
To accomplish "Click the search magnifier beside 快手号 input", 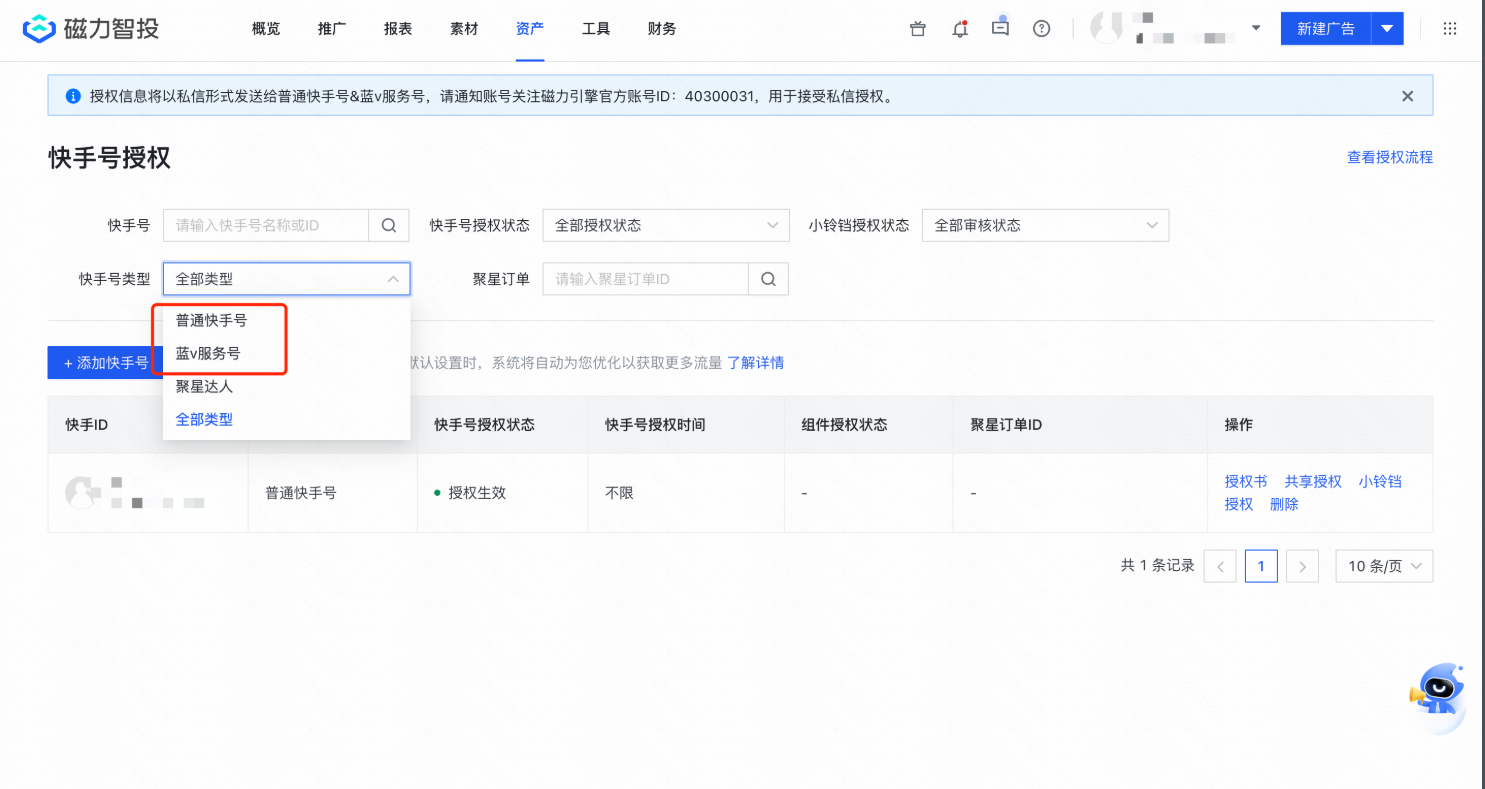I will [388, 225].
